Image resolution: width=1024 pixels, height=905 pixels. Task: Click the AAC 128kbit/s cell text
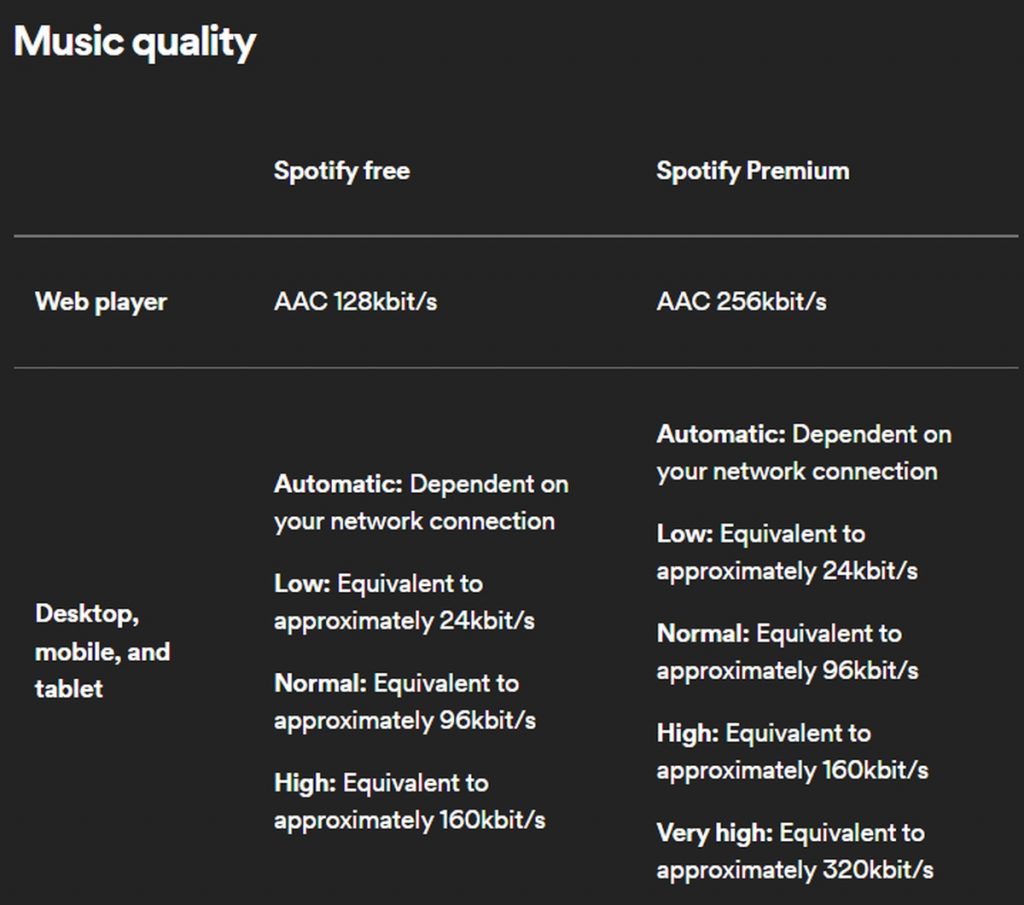pos(355,302)
